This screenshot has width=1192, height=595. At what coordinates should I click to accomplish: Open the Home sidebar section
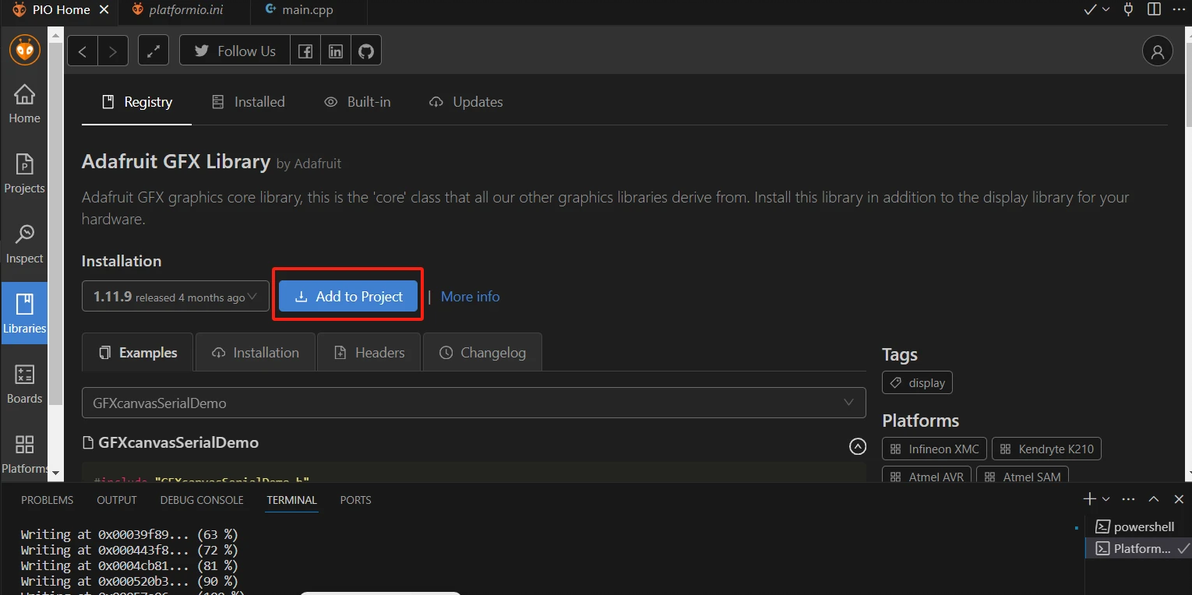pos(24,105)
